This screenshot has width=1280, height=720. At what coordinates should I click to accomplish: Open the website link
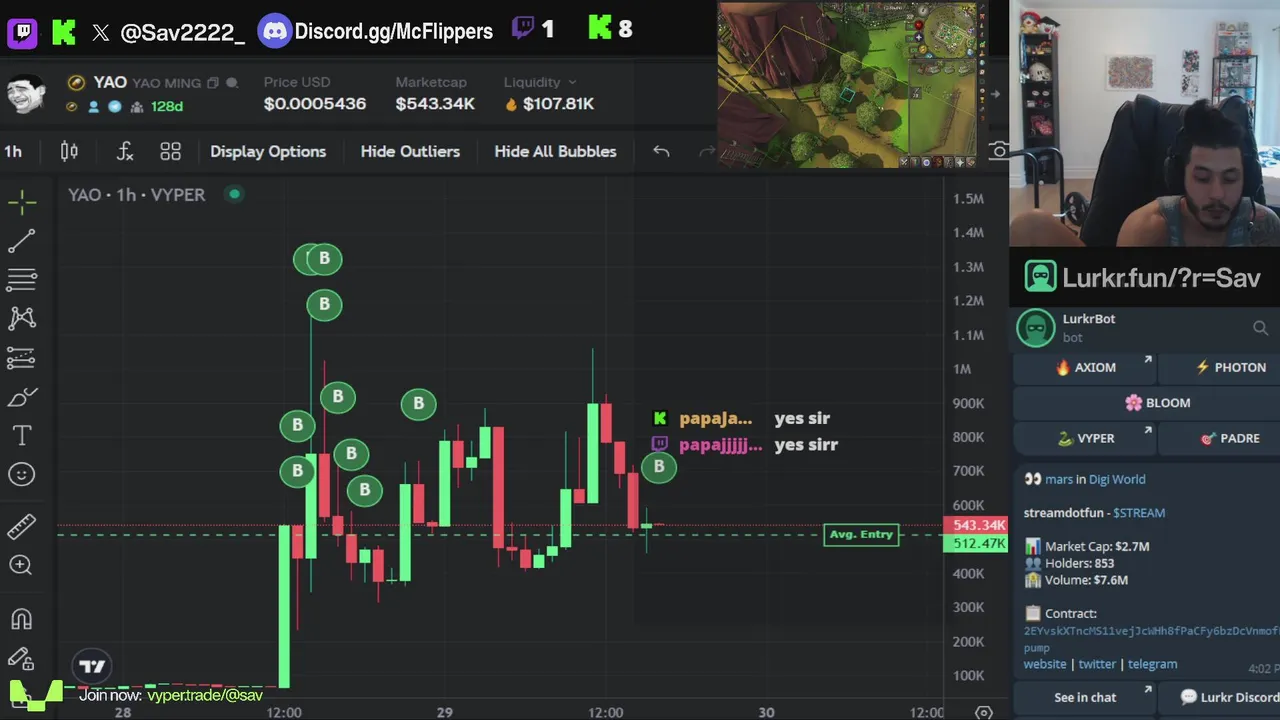point(1045,664)
